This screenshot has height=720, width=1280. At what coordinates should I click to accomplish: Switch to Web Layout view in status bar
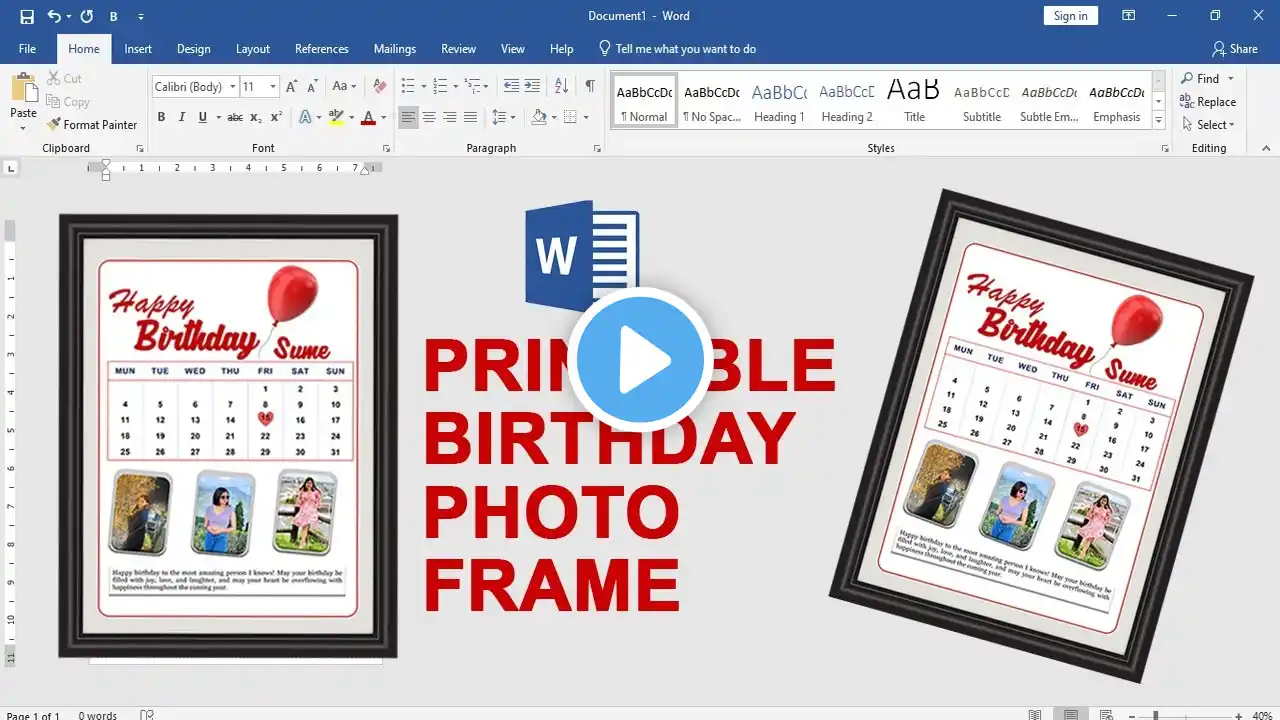[x=1107, y=715]
